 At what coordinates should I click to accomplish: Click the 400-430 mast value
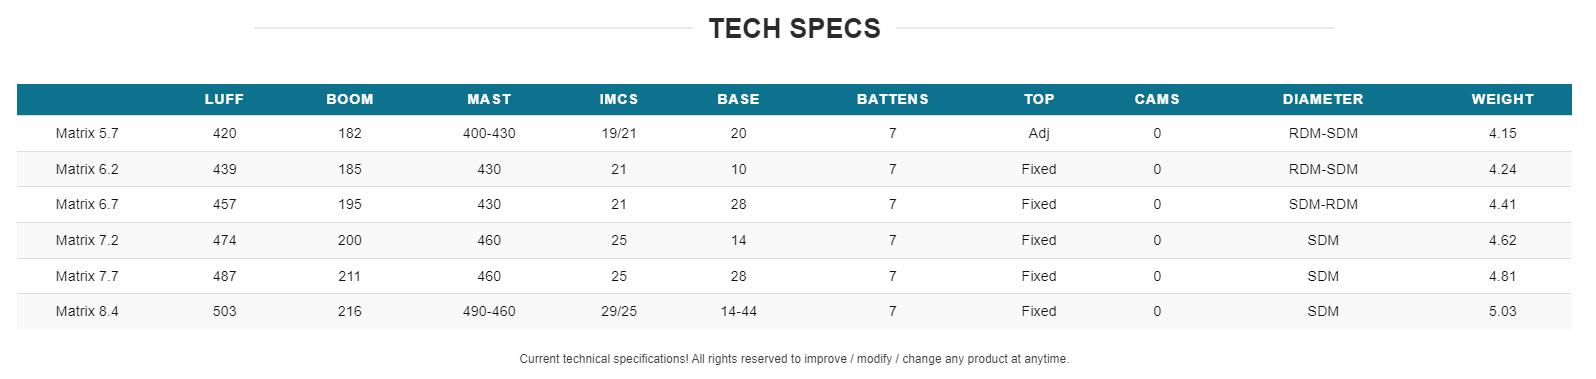point(489,133)
